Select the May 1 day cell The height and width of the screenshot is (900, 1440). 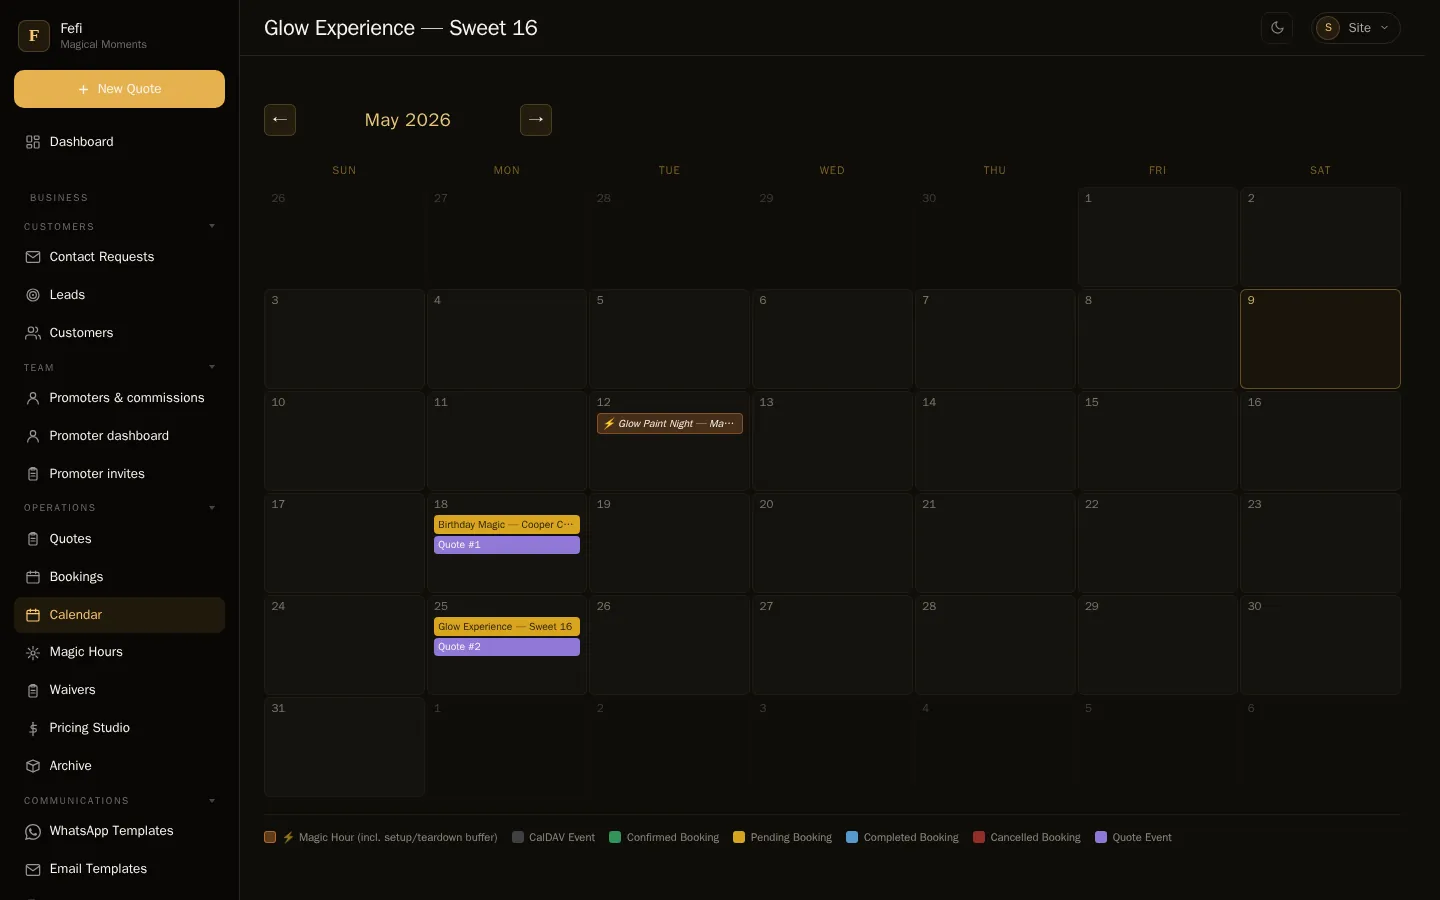1158,237
